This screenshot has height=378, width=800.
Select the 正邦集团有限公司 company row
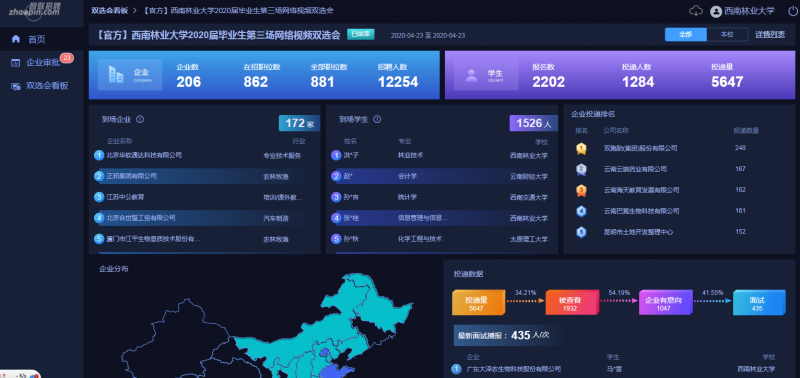point(205,176)
